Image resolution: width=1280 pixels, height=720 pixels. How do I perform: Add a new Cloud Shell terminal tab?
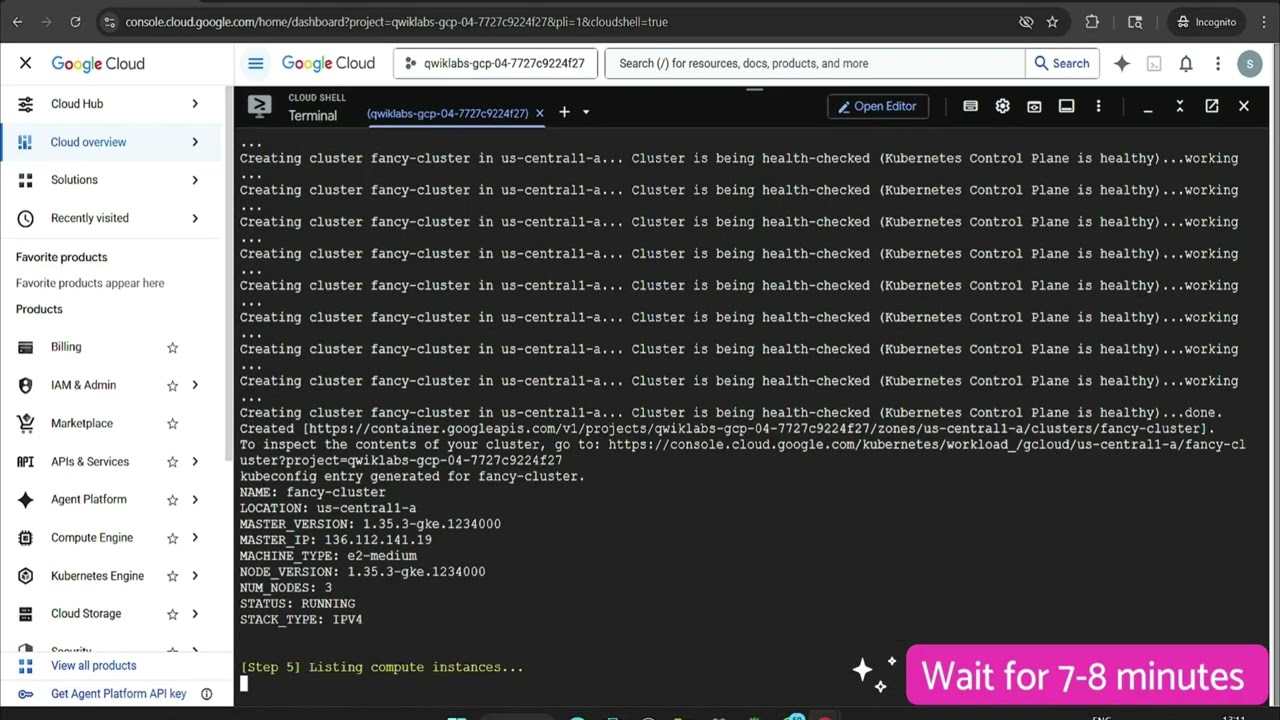564,112
